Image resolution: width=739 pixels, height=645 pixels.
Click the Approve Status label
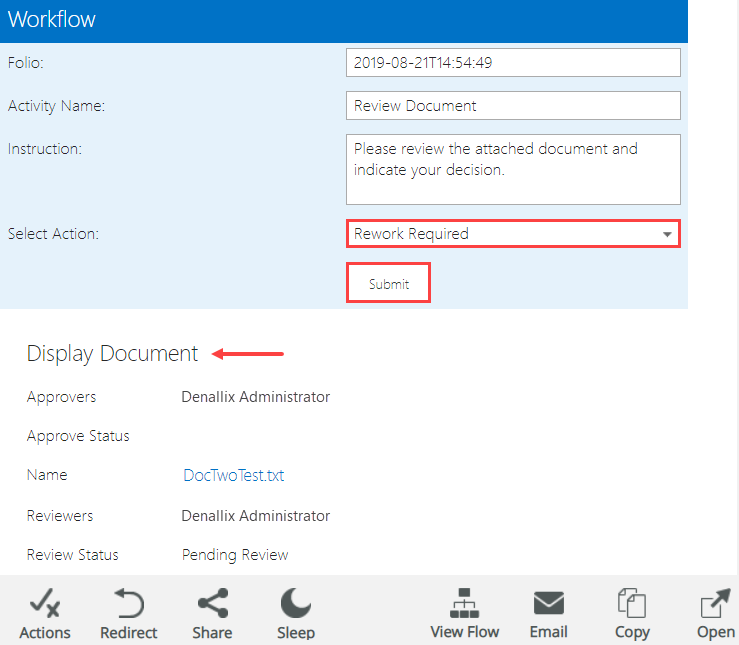tap(78, 436)
